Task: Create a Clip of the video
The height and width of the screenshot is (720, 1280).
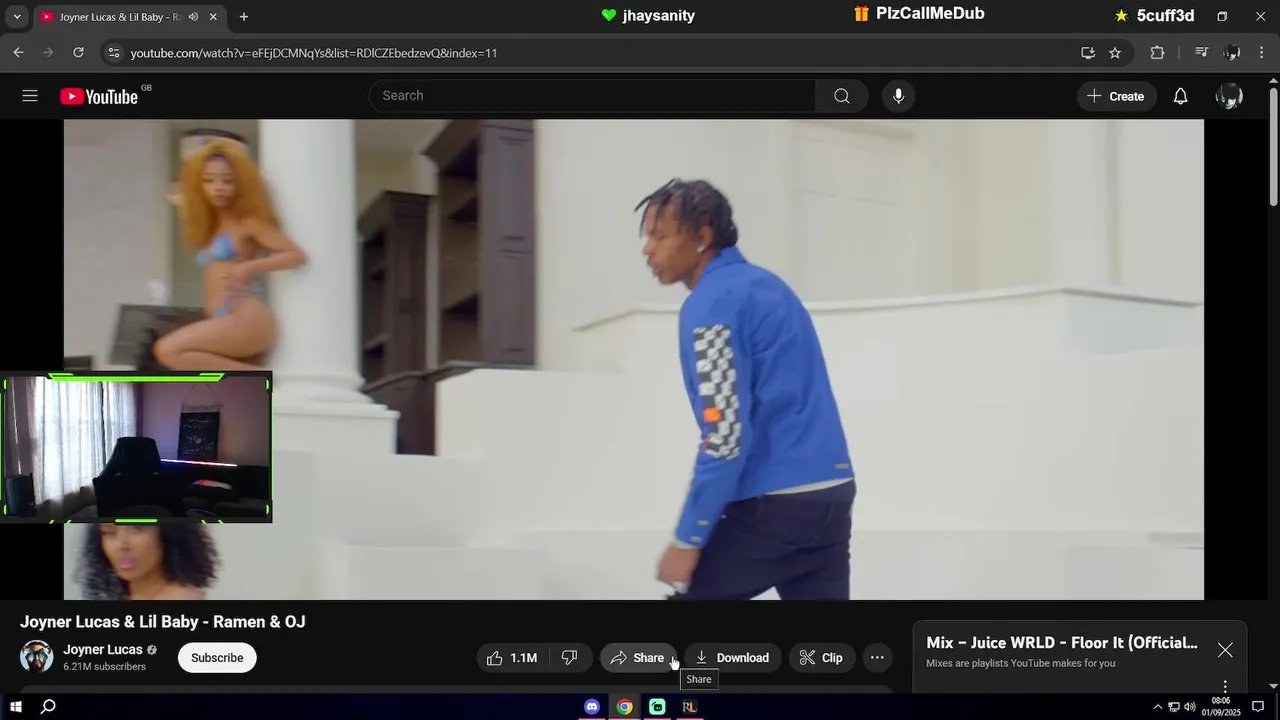Action: 821,657
